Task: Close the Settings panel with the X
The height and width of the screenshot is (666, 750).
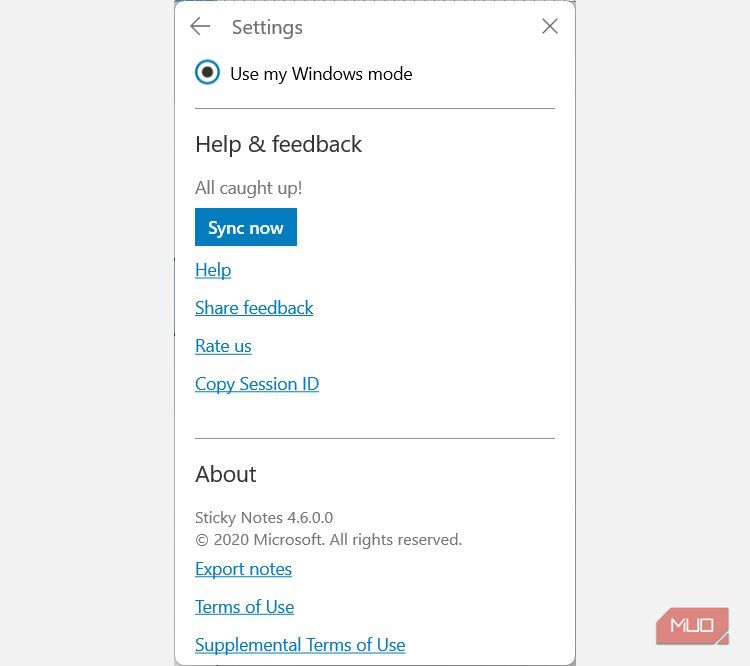Action: [x=550, y=27]
